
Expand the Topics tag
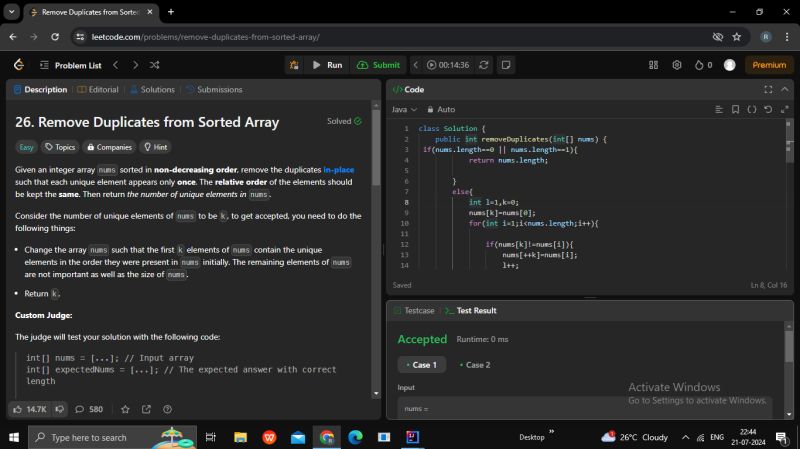(x=60, y=147)
